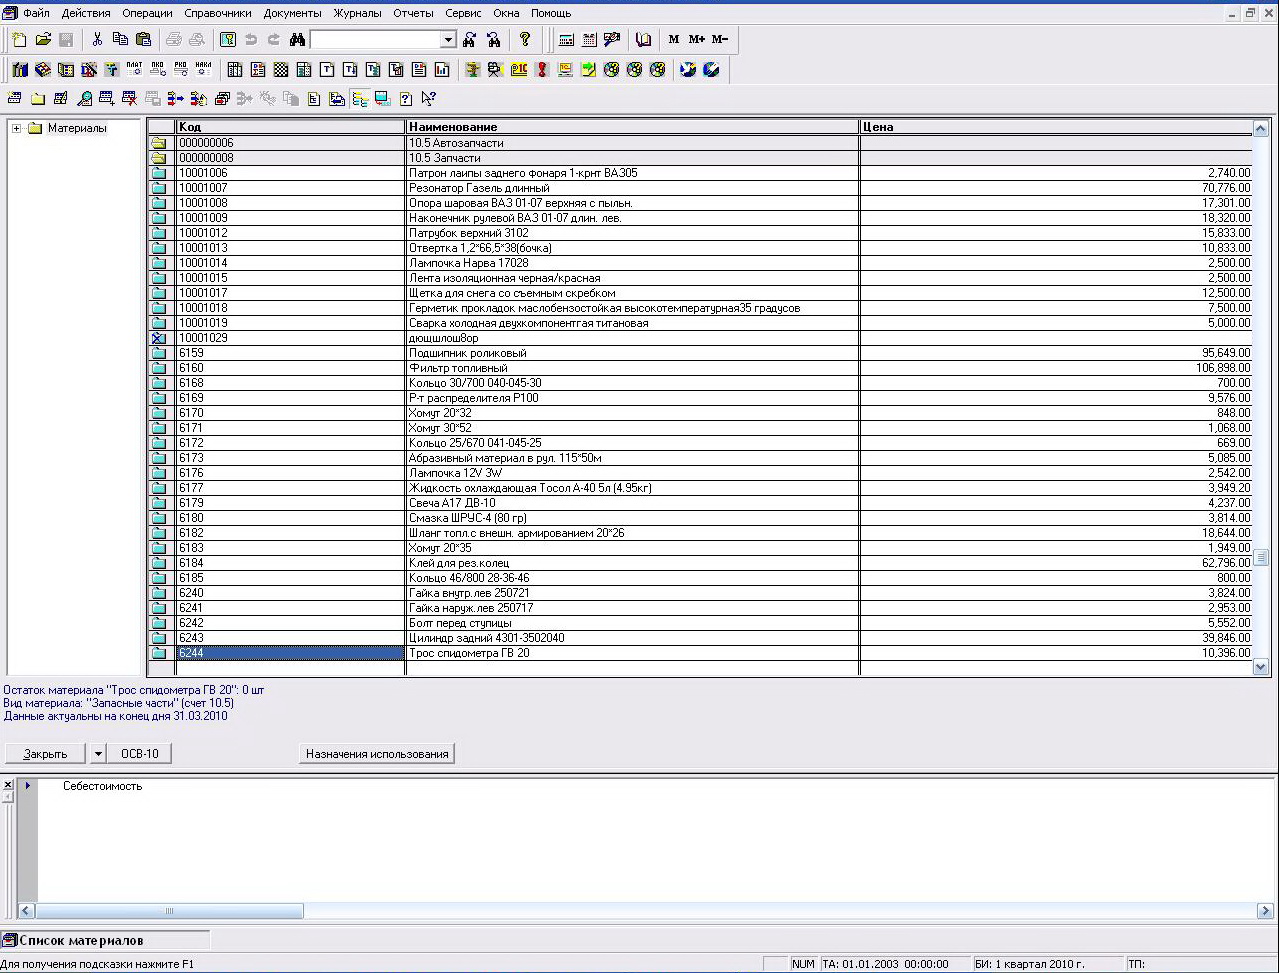Click the РКО document icon

click(181, 70)
